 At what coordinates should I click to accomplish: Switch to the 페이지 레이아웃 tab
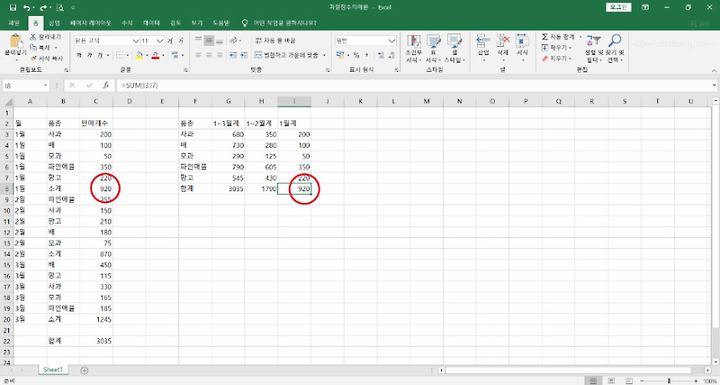click(x=90, y=23)
